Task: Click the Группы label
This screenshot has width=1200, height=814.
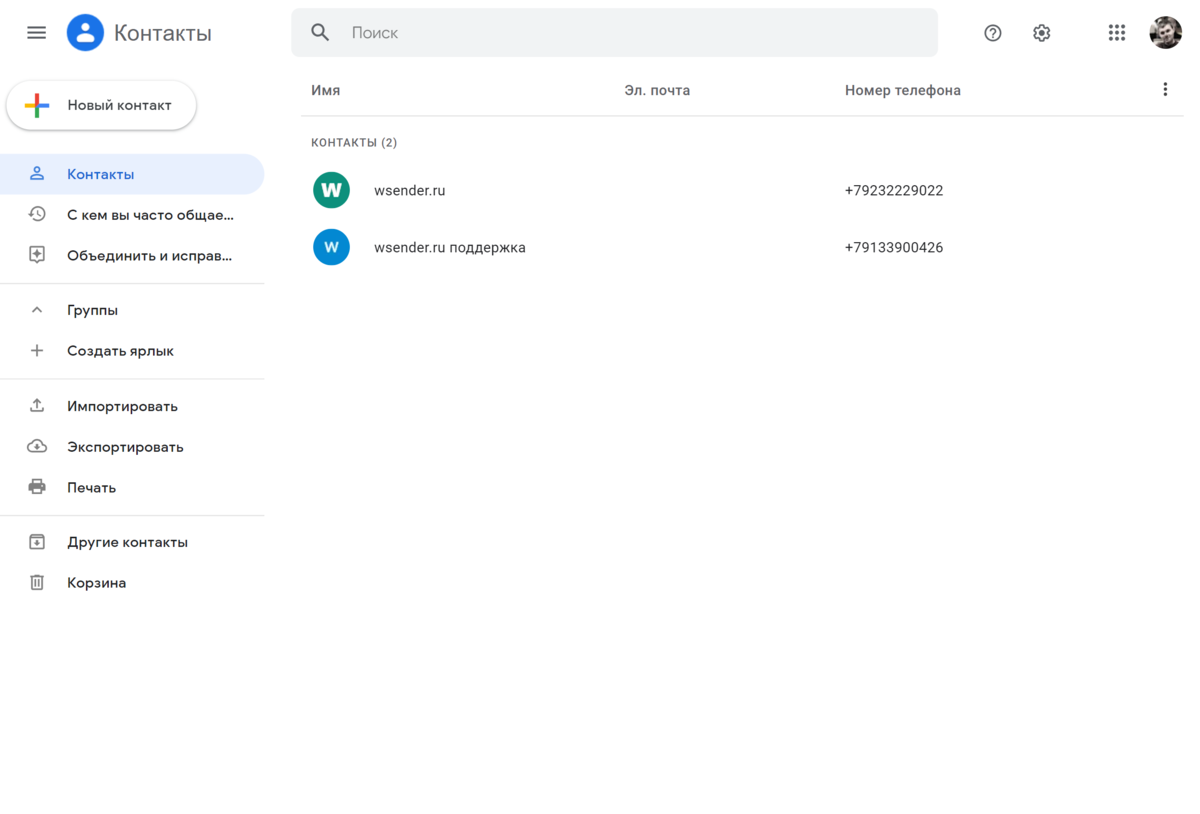Action: (92, 310)
